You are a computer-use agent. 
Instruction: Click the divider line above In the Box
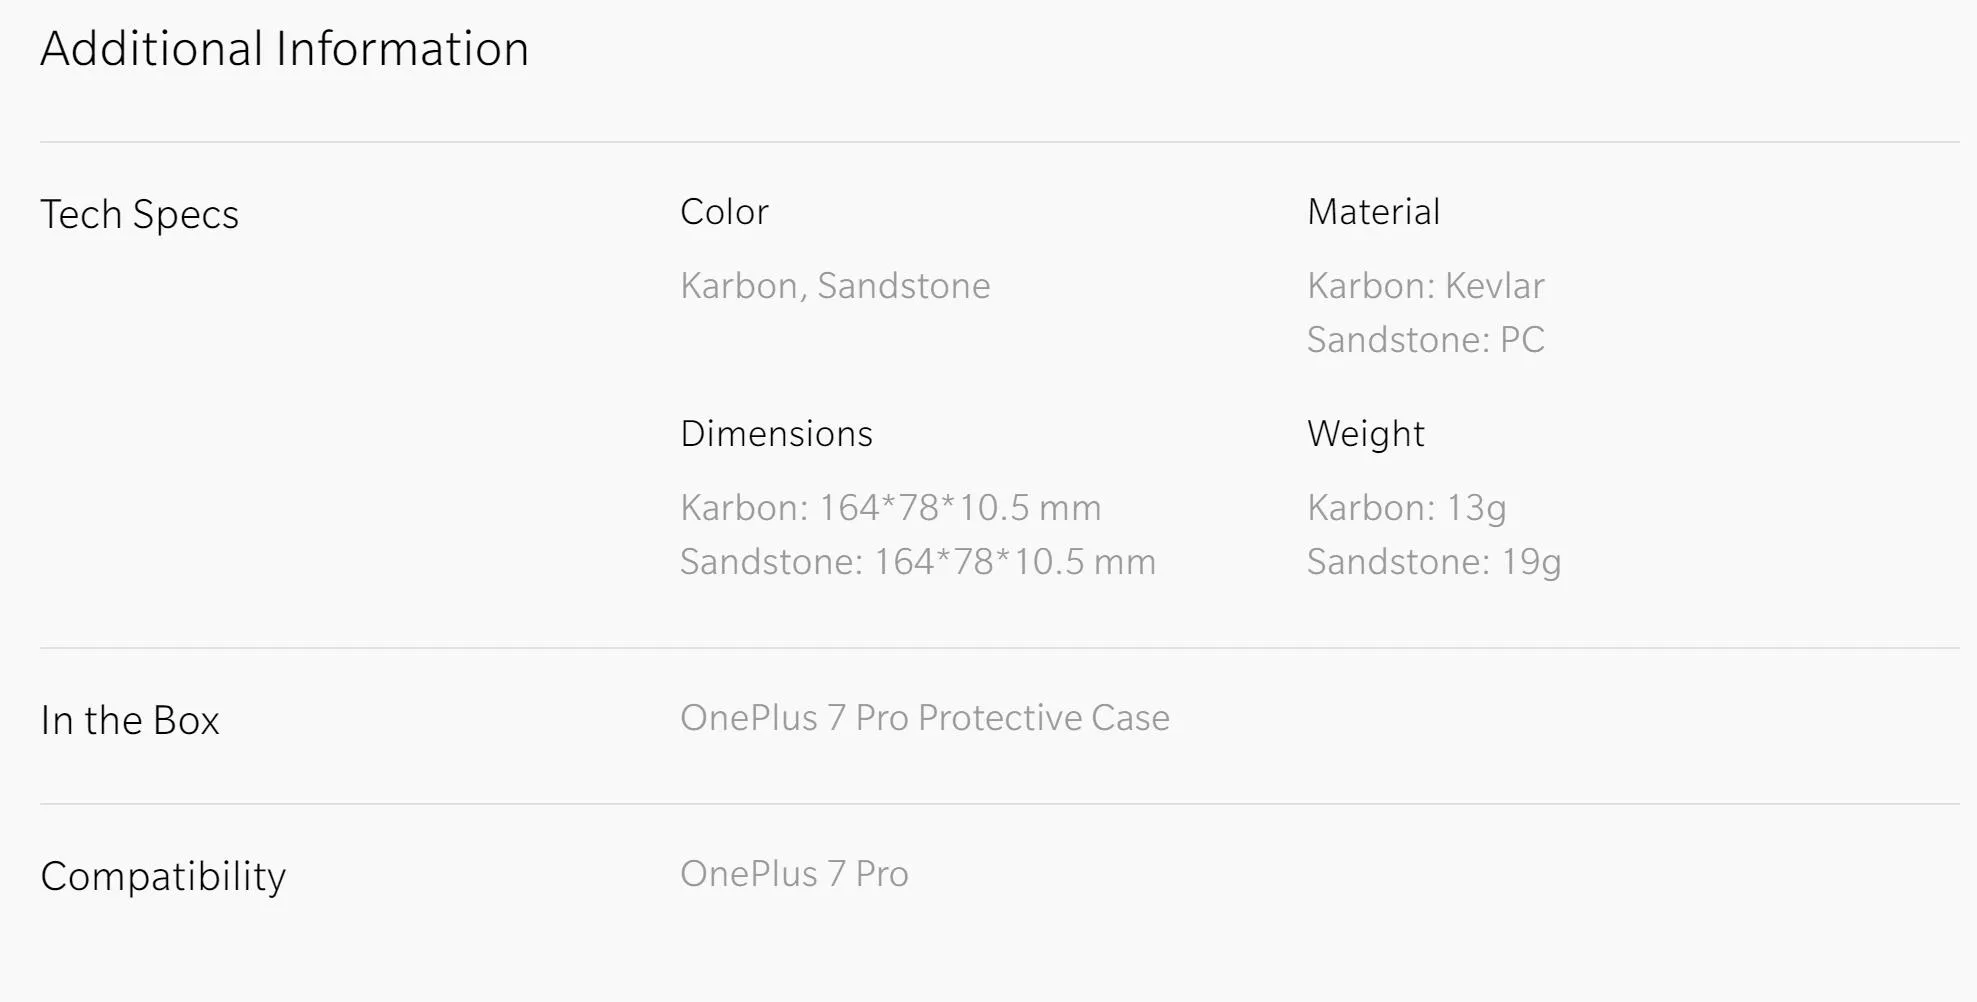(999, 648)
